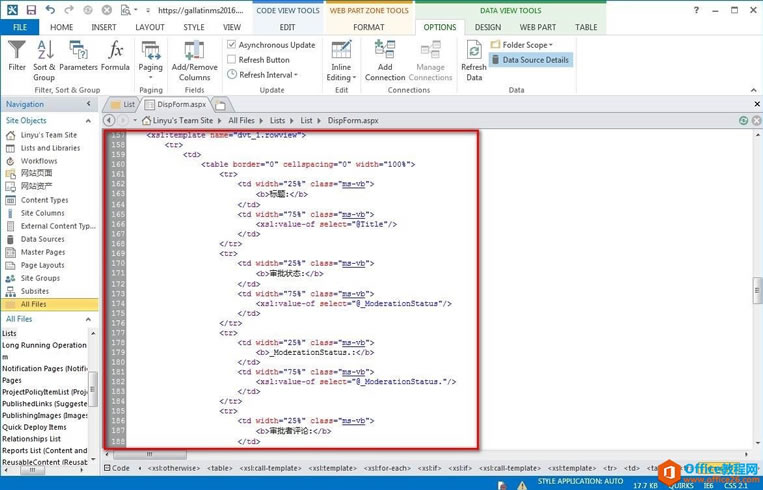Open Sort & Group tool
Image resolution: width=763 pixels, height=490 pixels.
click(x=44, y=60)
